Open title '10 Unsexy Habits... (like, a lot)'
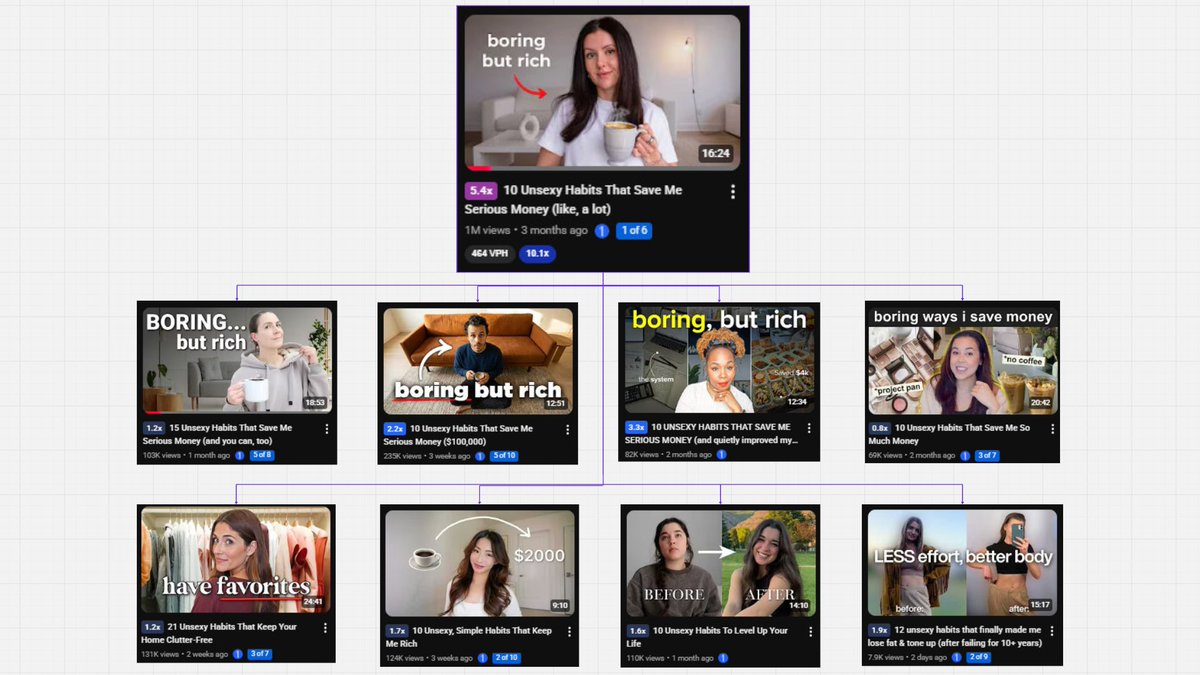Screen dimensions: 1200x675 point(574,200)
